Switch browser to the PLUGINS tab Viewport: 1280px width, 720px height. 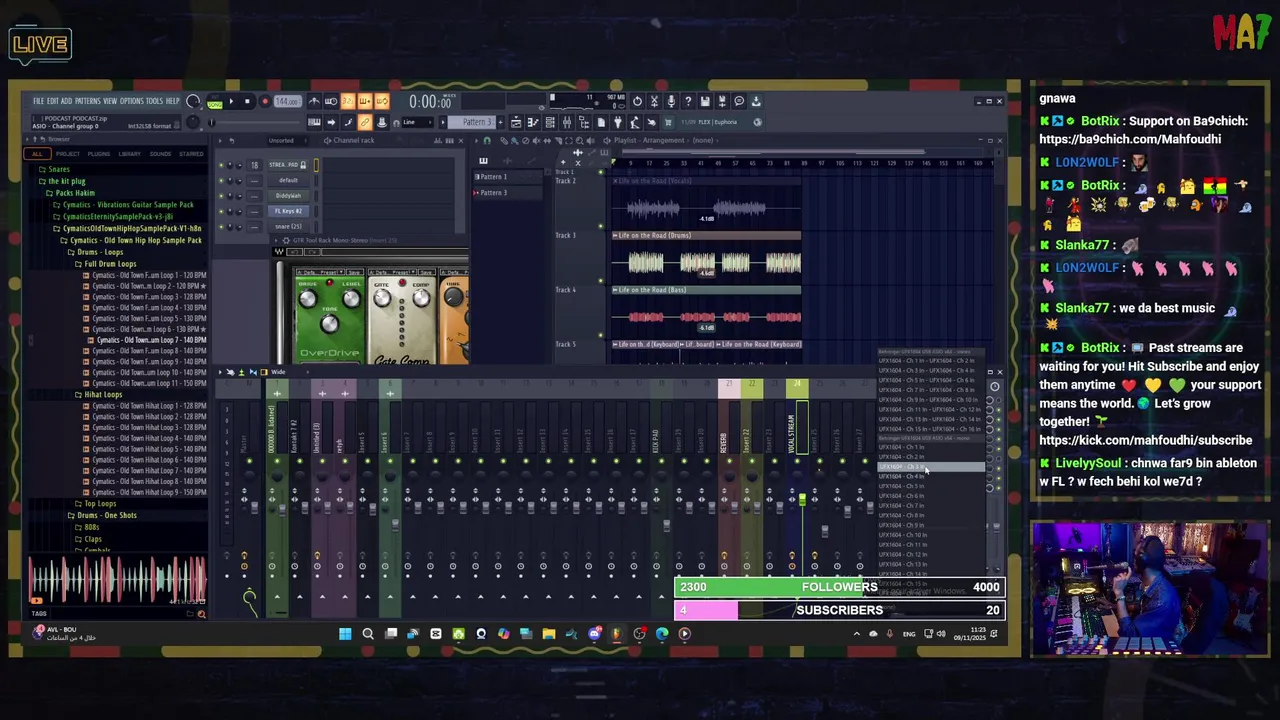pos(98,154)
